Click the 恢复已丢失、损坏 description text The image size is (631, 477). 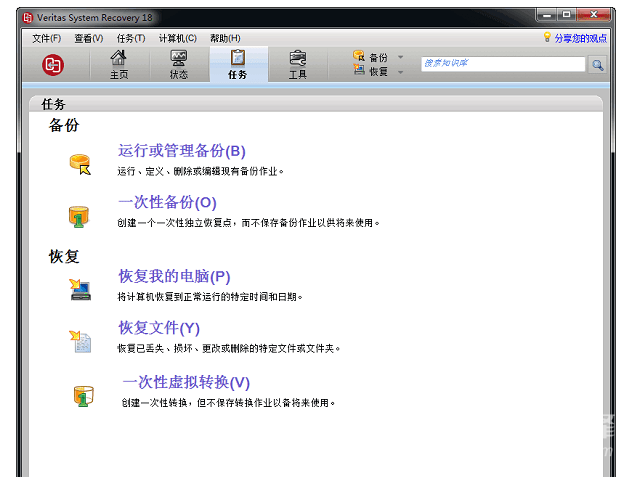click(x=229, y=349)
